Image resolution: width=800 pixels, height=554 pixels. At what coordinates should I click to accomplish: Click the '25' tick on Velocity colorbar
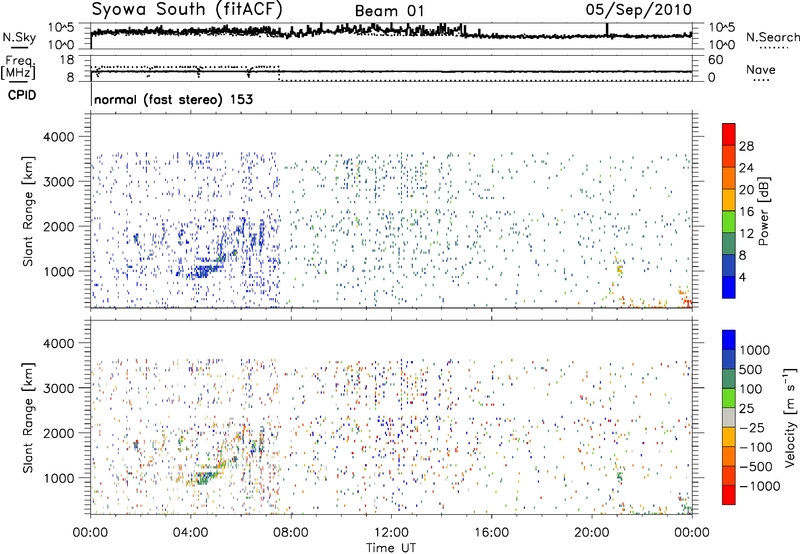click(x=746, y=409)
